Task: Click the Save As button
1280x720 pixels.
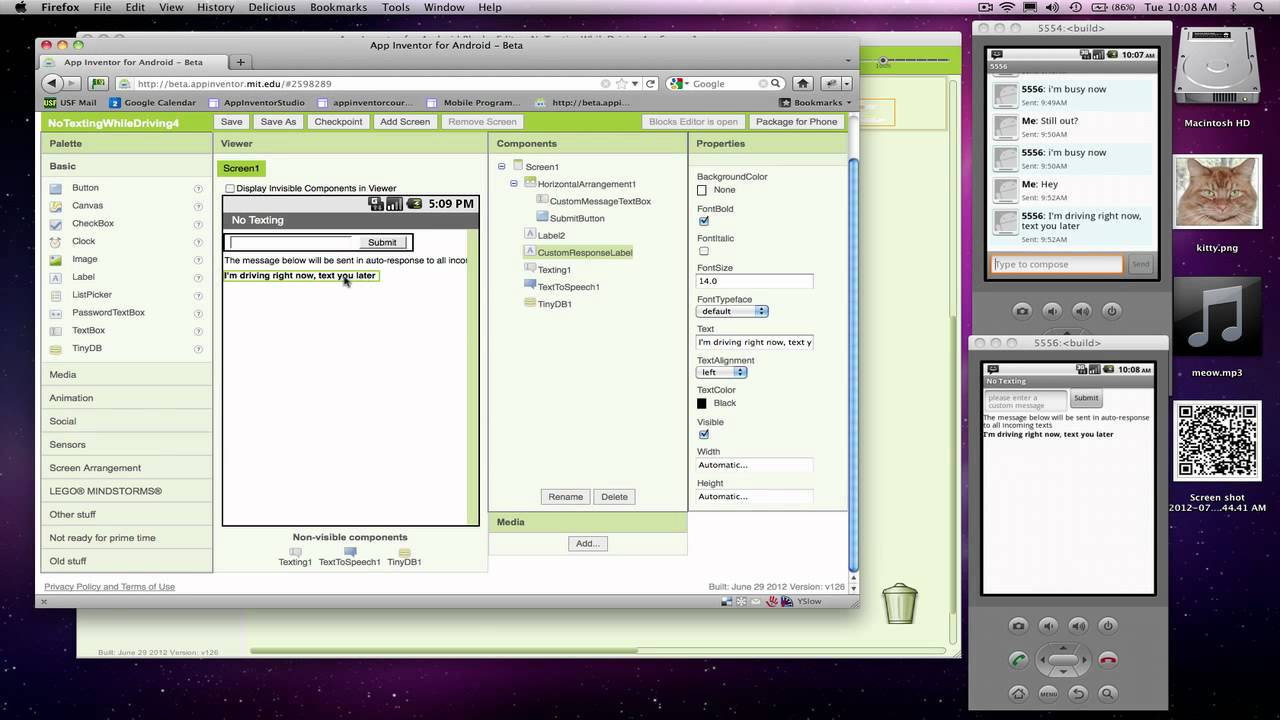Action: [x=278, y=122]
